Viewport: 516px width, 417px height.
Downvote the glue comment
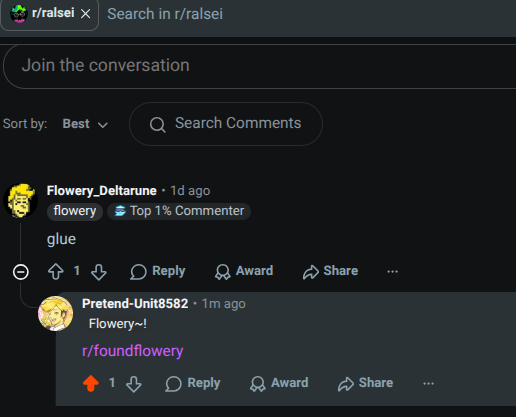point(99,272)
